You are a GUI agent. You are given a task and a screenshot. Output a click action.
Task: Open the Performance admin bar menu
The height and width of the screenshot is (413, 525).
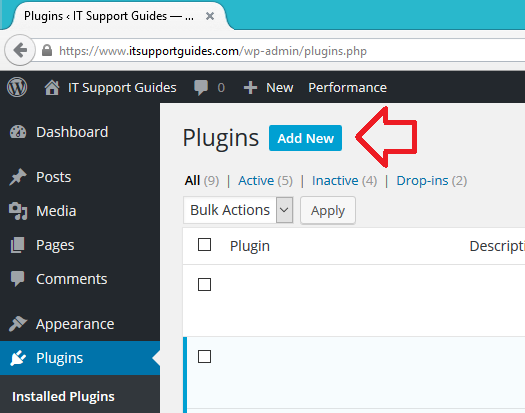[347, 88]
